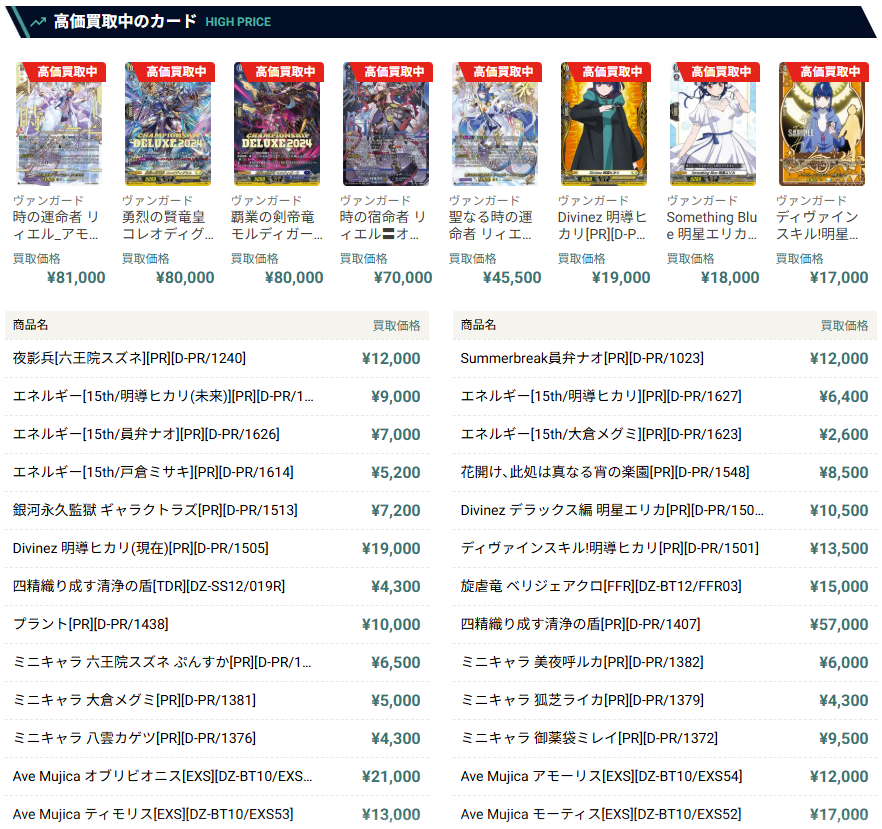
Task: Click the 時の運命者 リィエル card title
Action: click(x=56, y=225)
